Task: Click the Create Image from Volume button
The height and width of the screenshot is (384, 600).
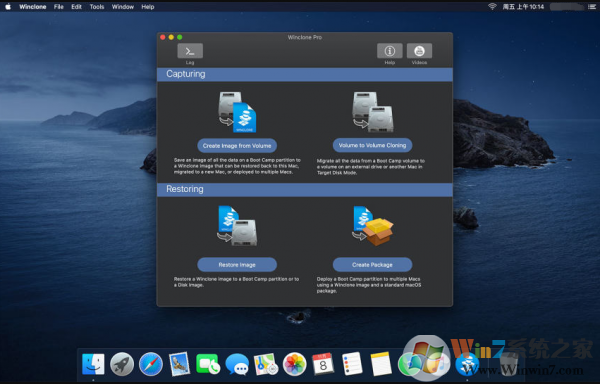Action: pyautogui.click(x=237, y=146)
